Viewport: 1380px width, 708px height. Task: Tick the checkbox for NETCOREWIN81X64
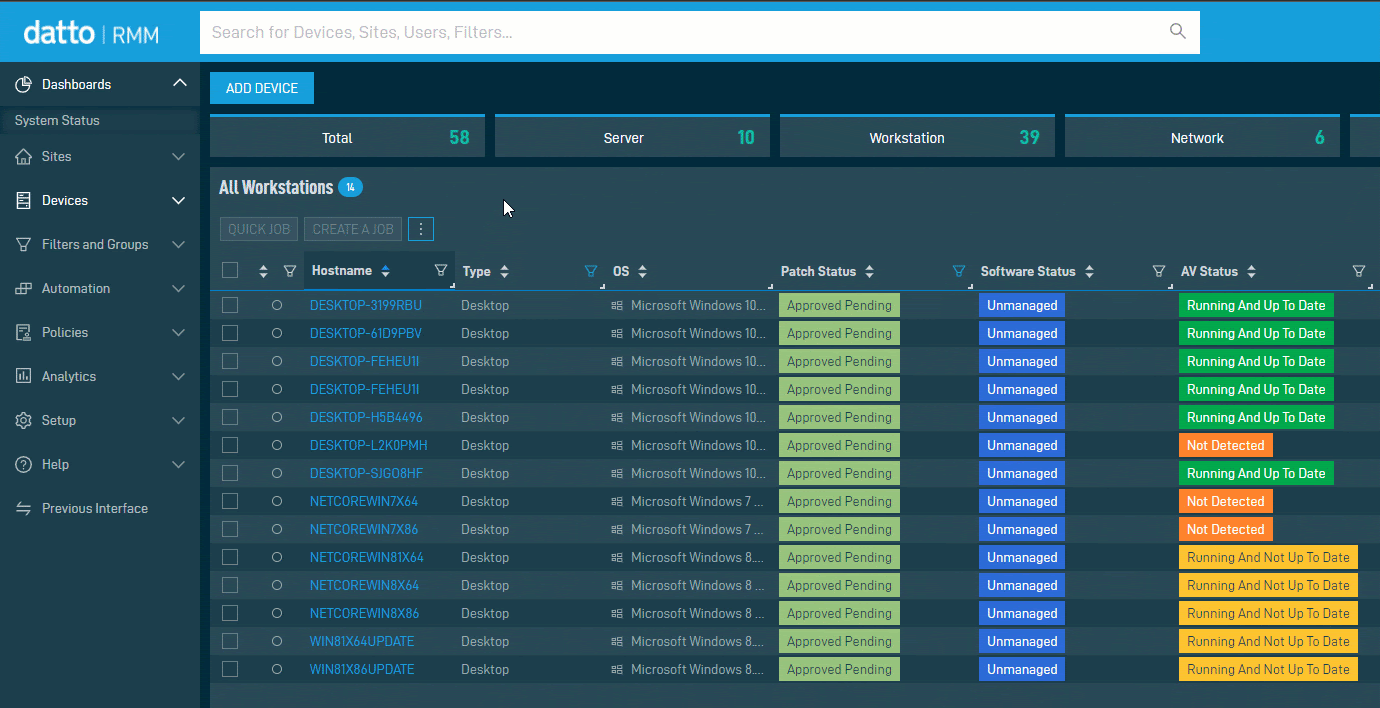(x=230, y=557)
